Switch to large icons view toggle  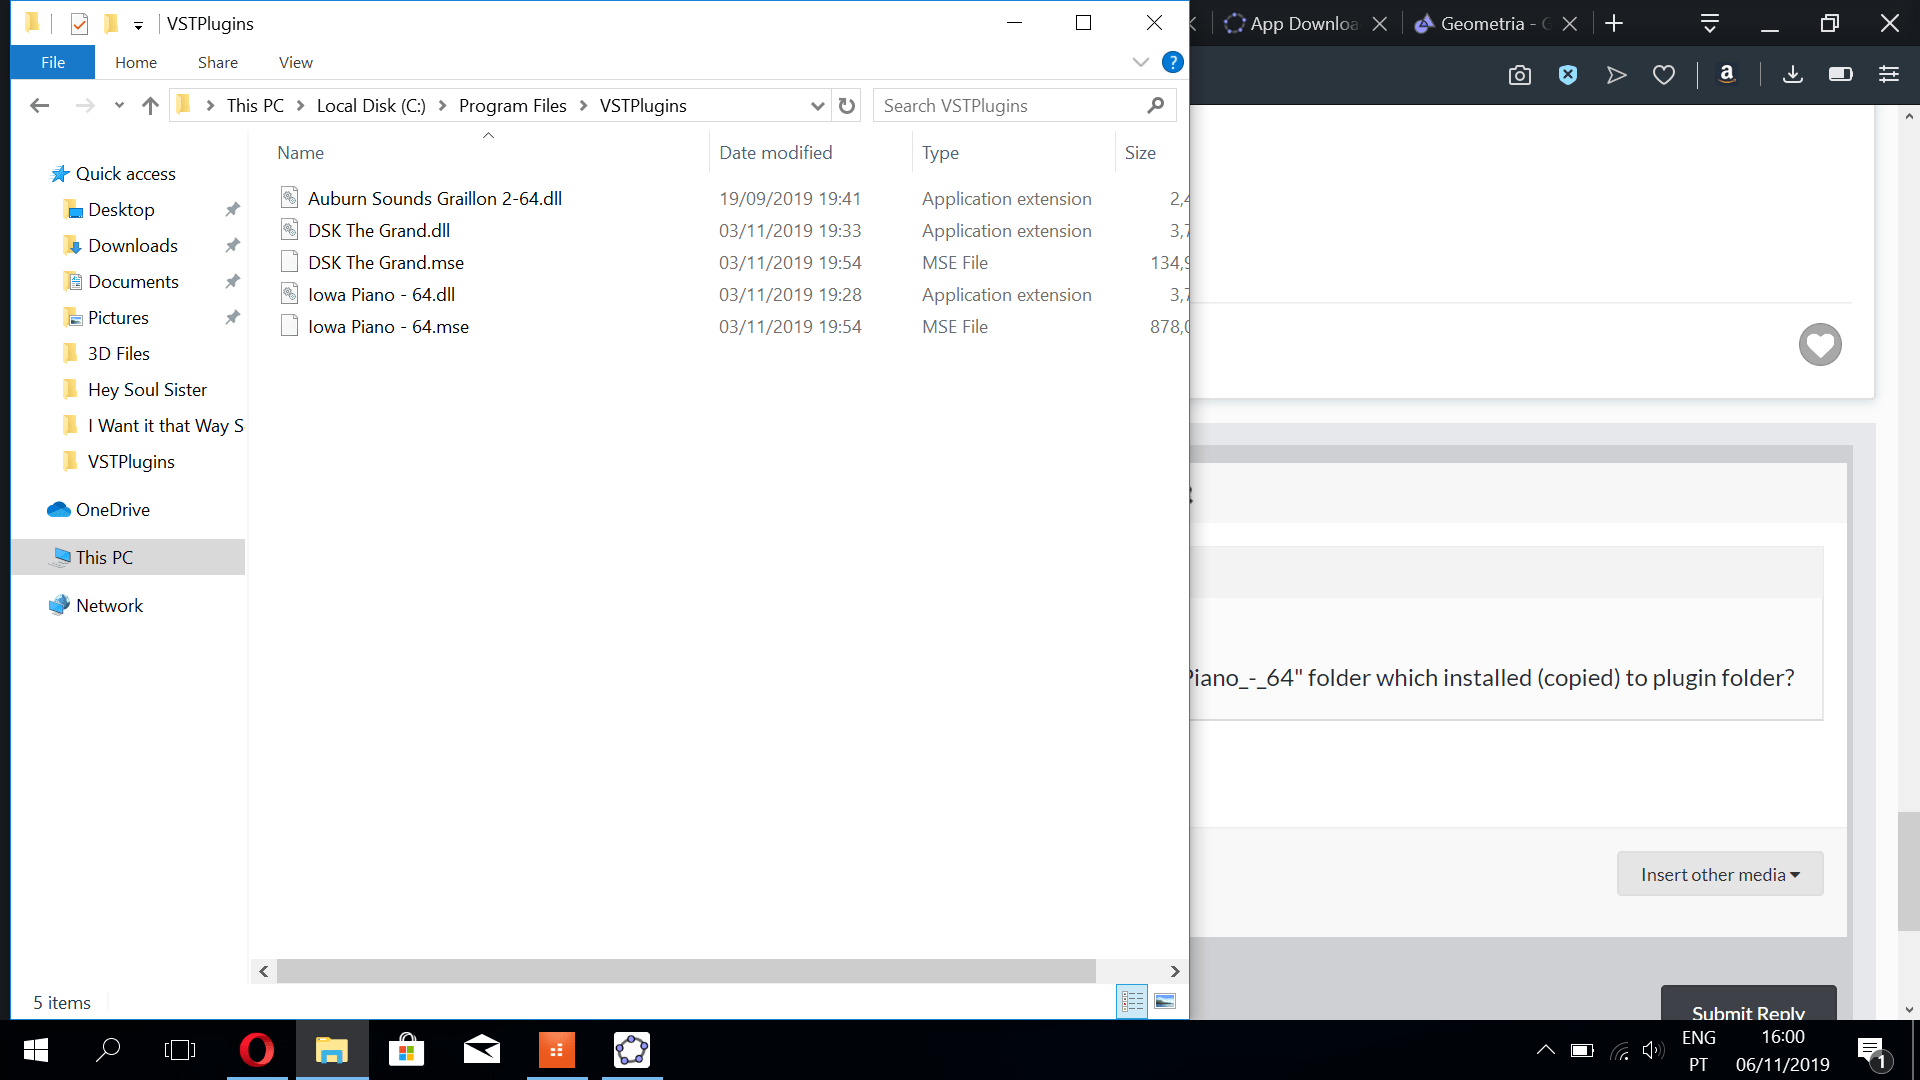point(1165,1001)
